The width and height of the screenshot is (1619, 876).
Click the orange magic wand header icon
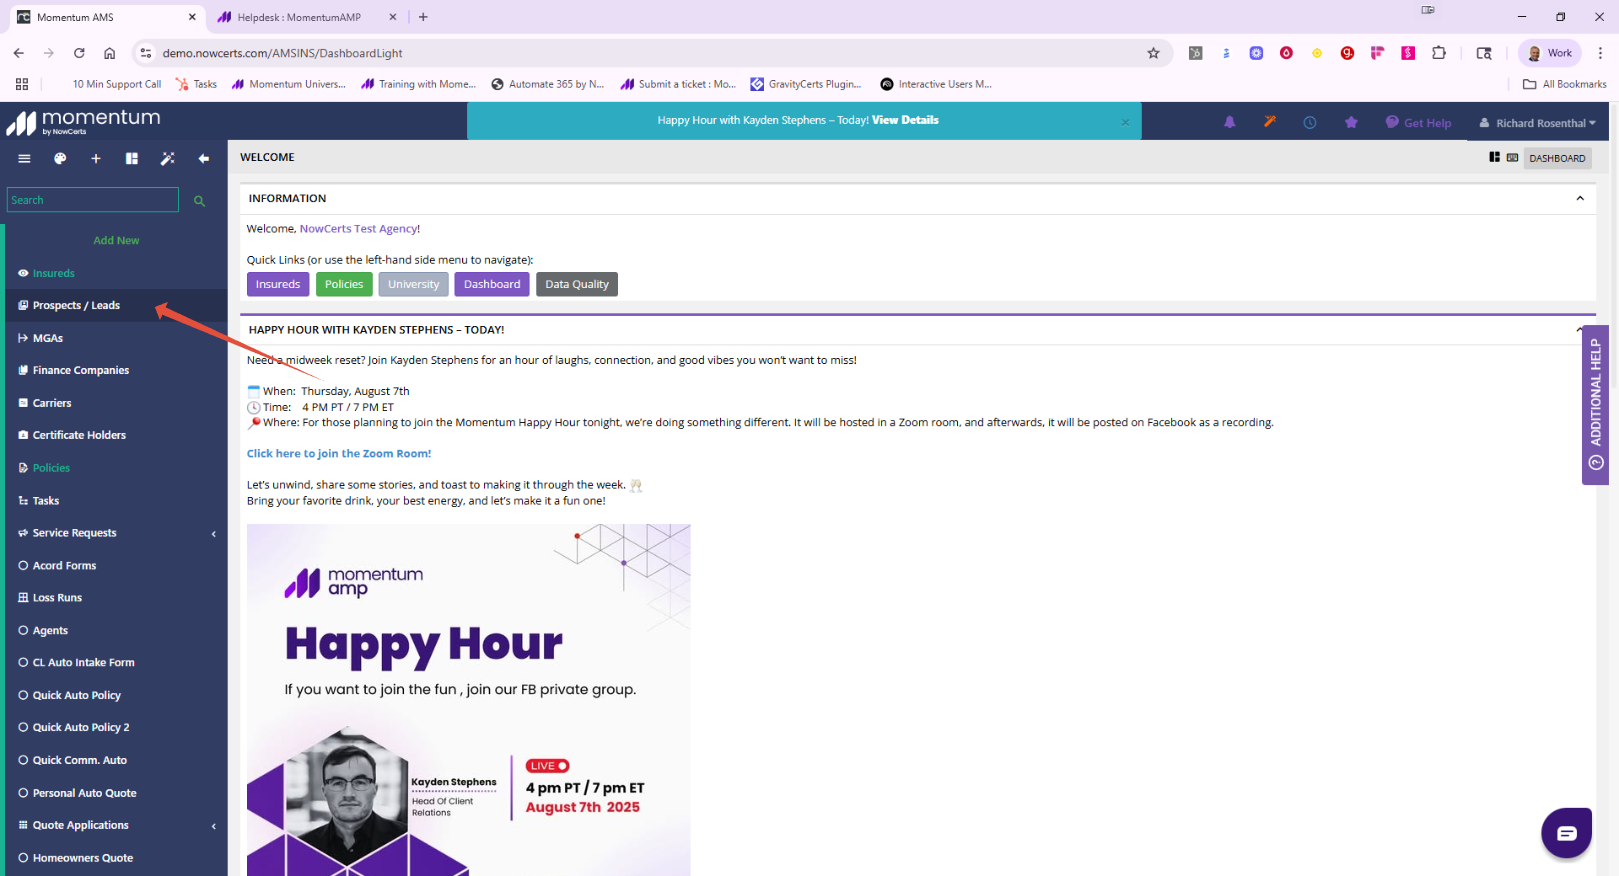[x=1270, y=122]
